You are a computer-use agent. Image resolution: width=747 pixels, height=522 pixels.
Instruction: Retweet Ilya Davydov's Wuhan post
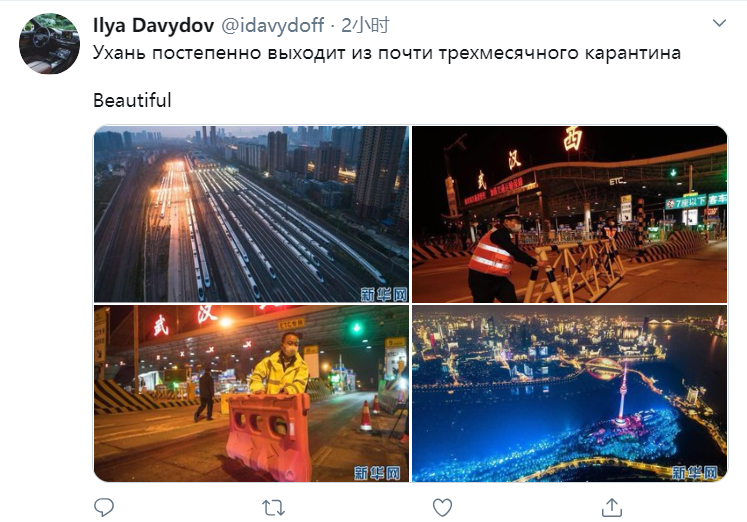click(273, 508)
